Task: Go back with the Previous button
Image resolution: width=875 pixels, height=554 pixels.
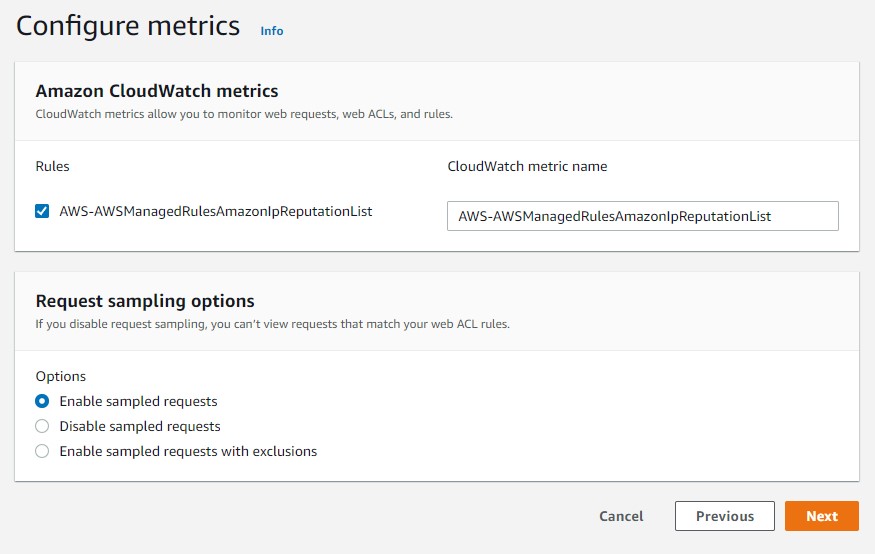Action: pyautogui.click(x=724, y=516)
